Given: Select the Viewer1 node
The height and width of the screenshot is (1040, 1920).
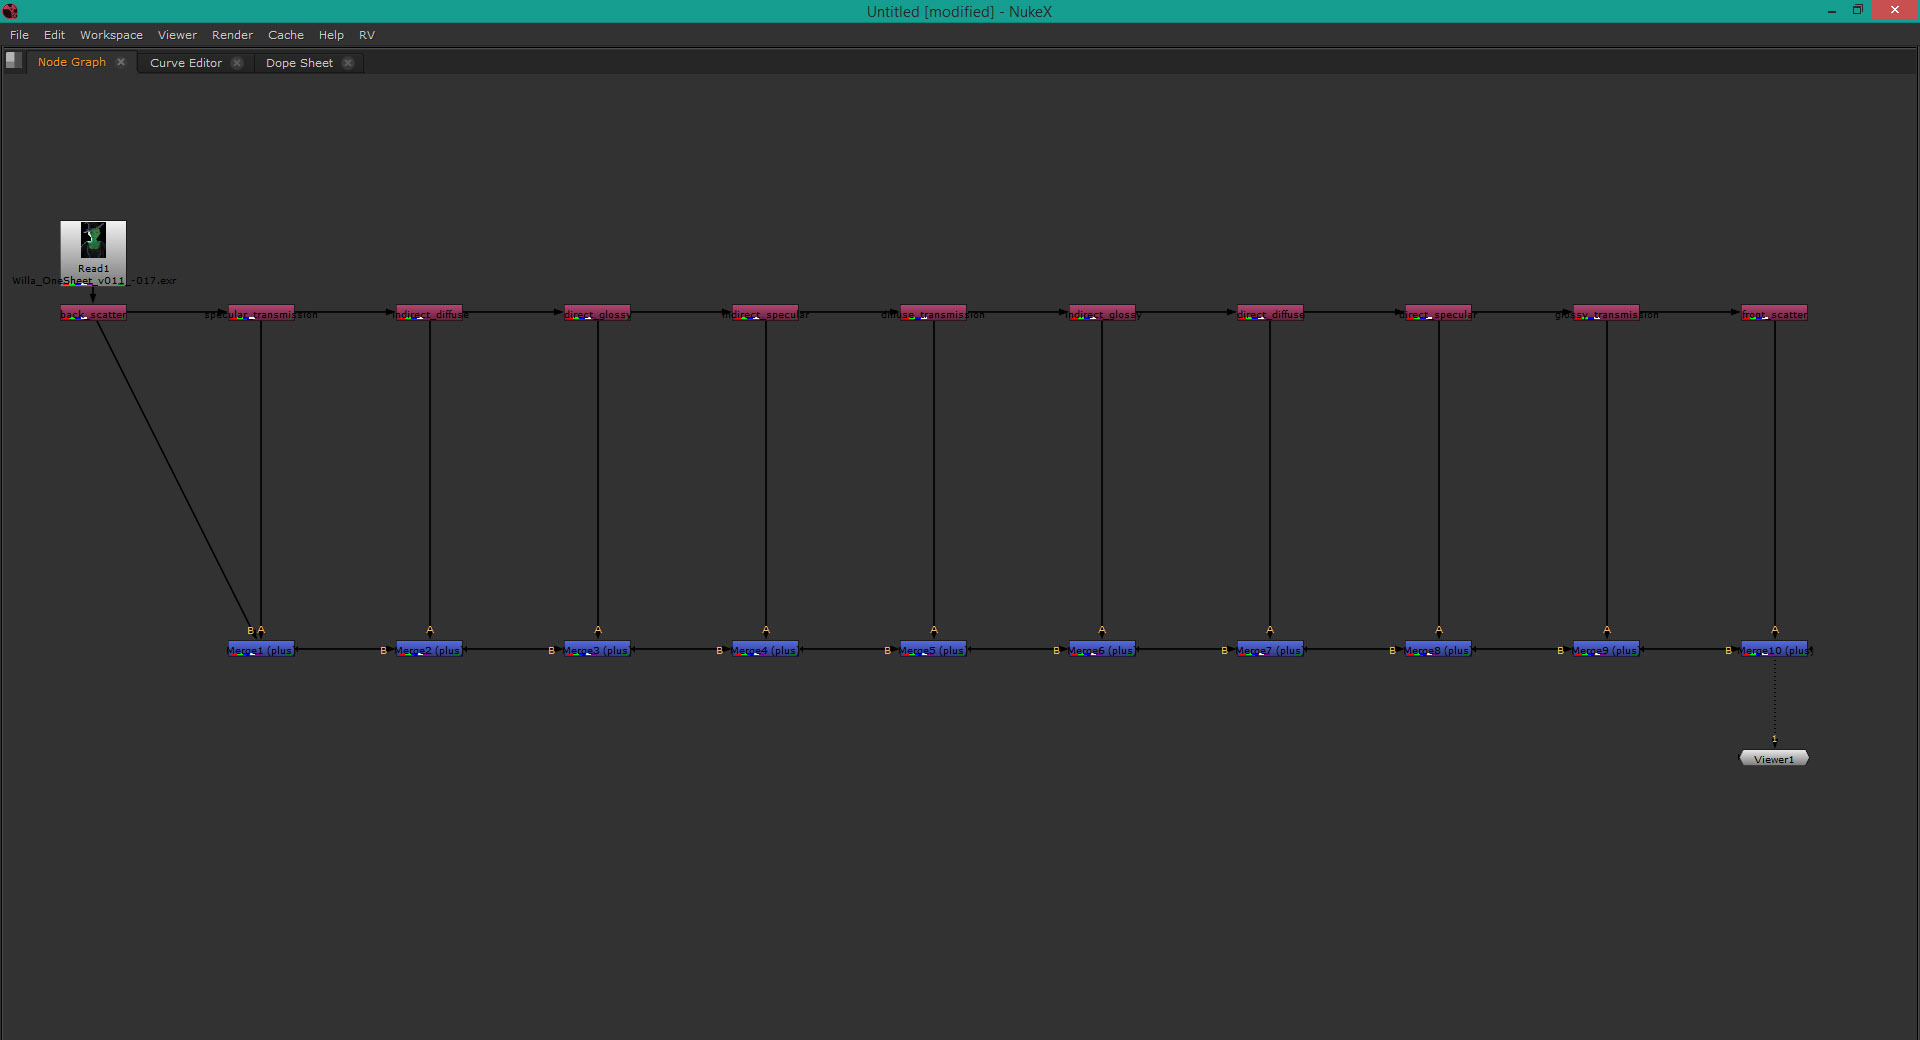Looking at the screenshot, I should [x=1774, y=758].
